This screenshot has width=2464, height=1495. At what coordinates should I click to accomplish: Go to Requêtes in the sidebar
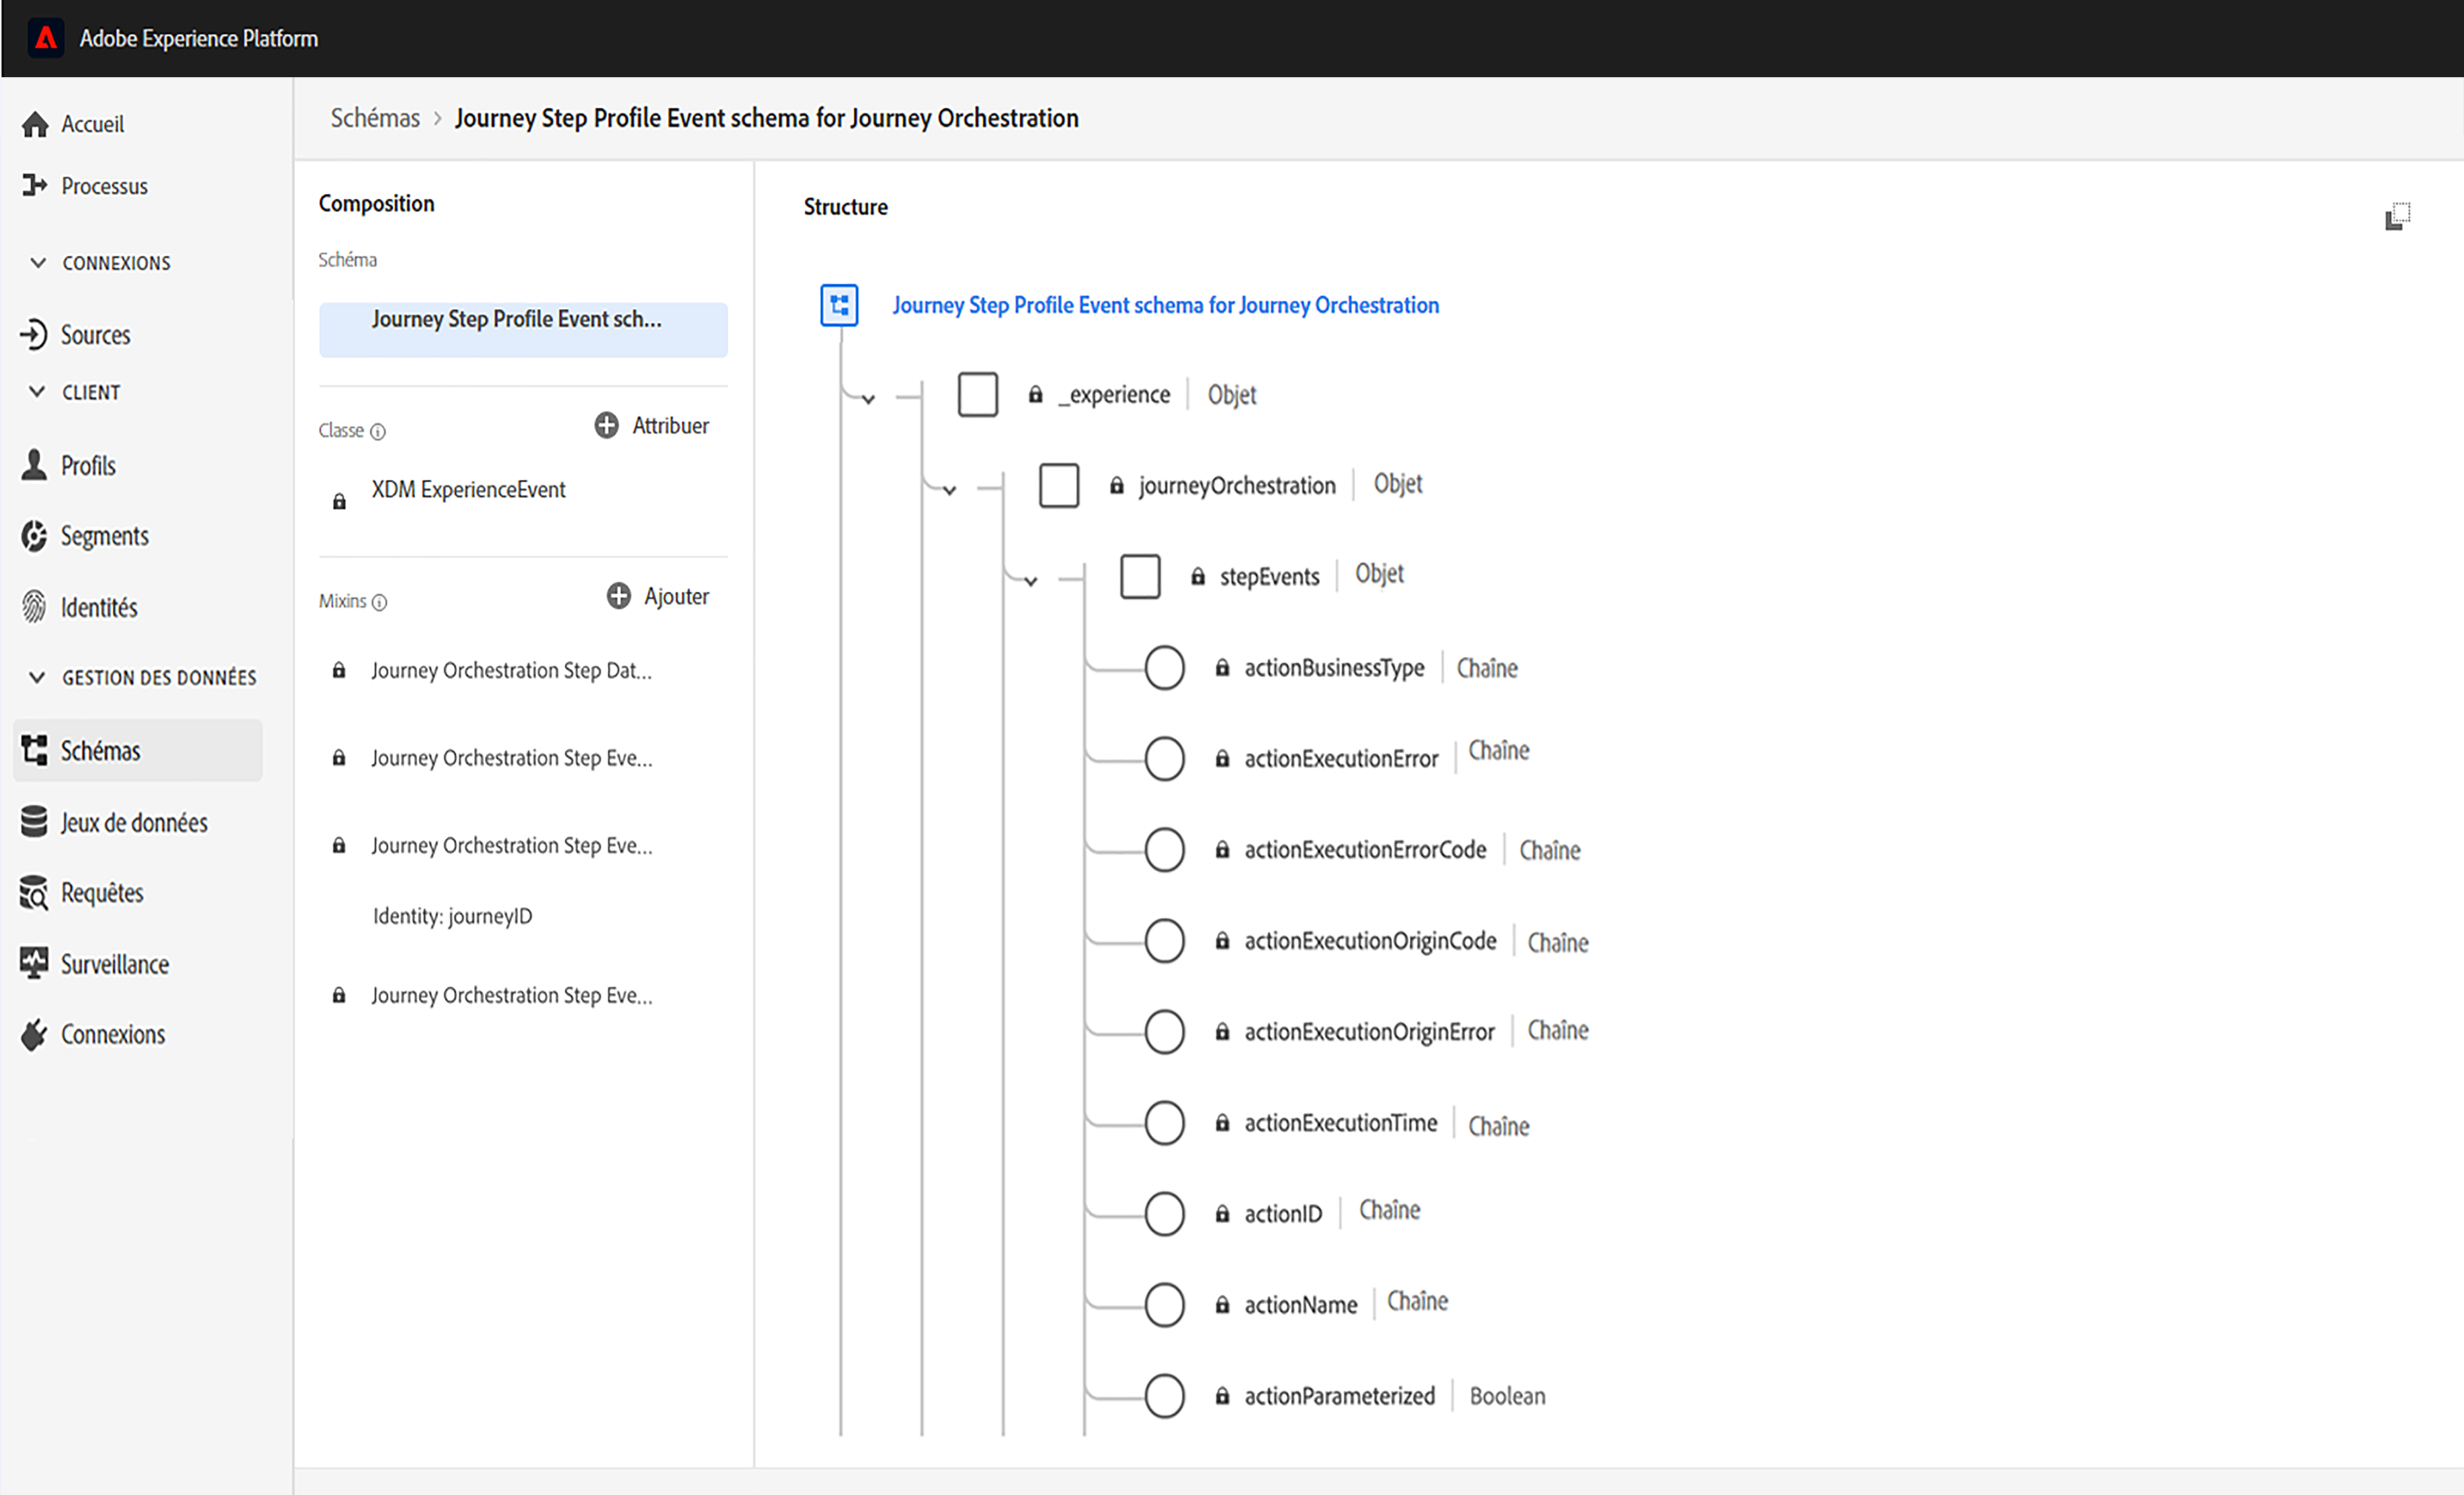point(102,893)
